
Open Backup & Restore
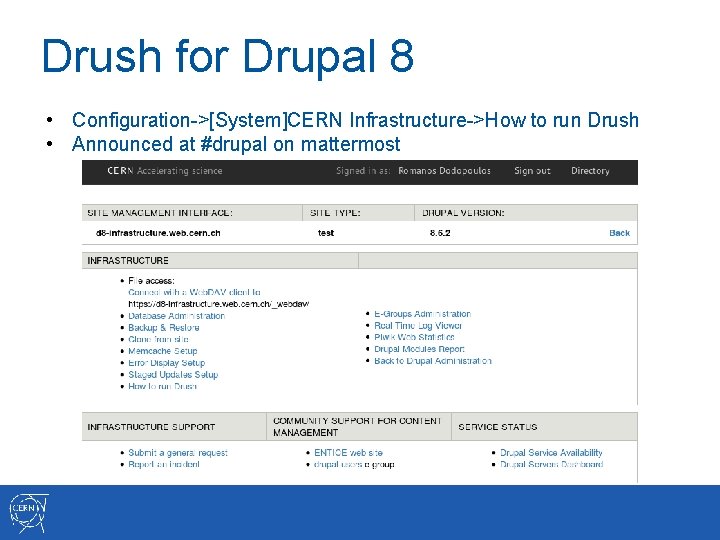163,327
